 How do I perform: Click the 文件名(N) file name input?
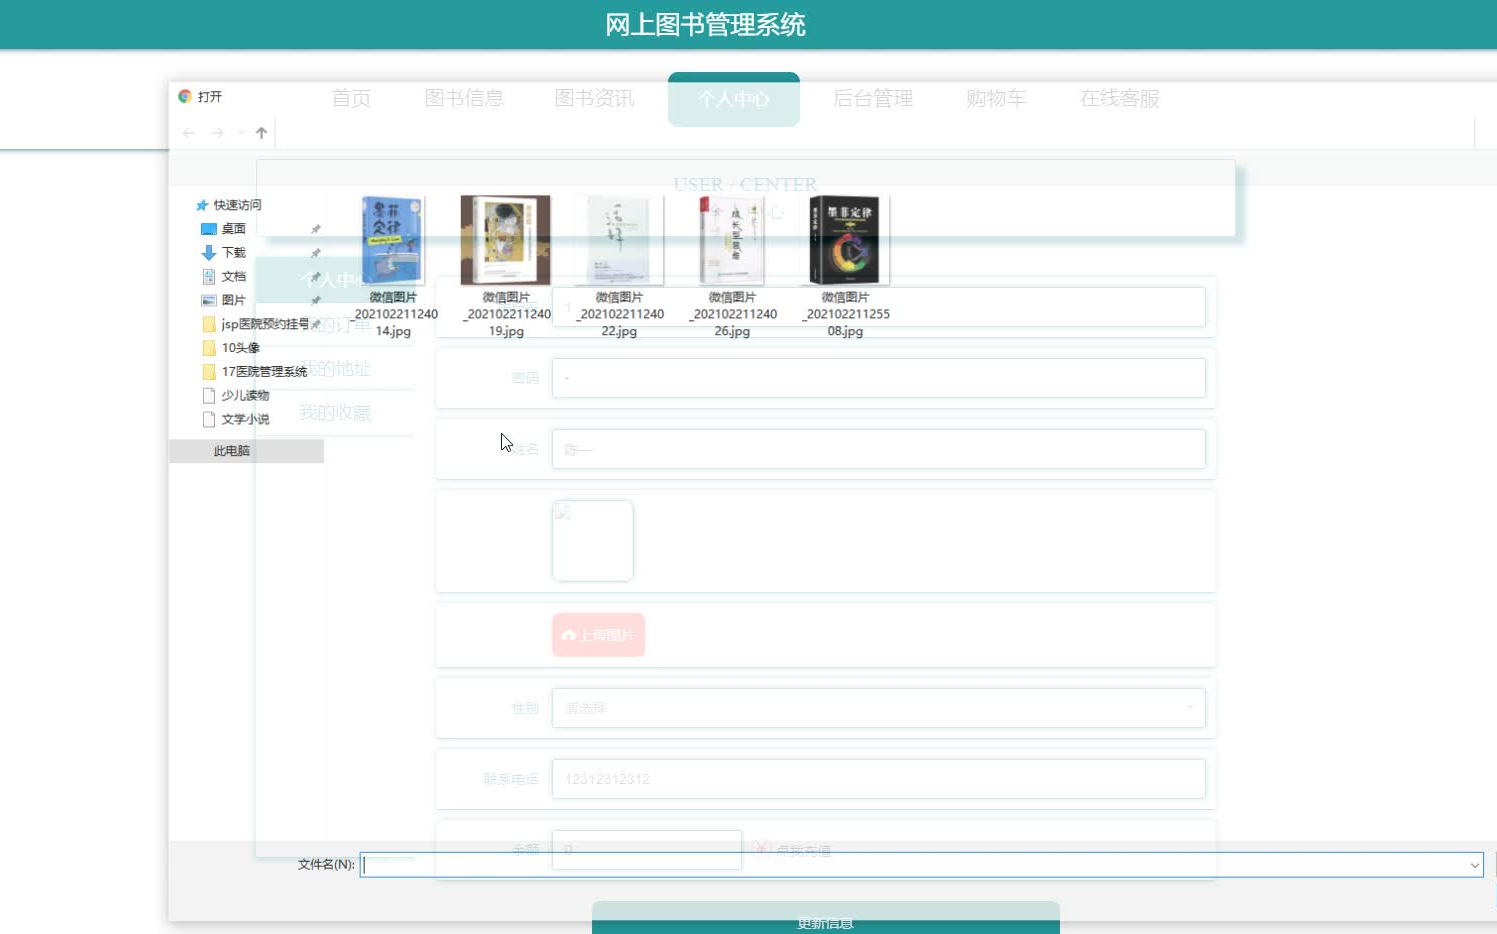(x=914, y=865)
